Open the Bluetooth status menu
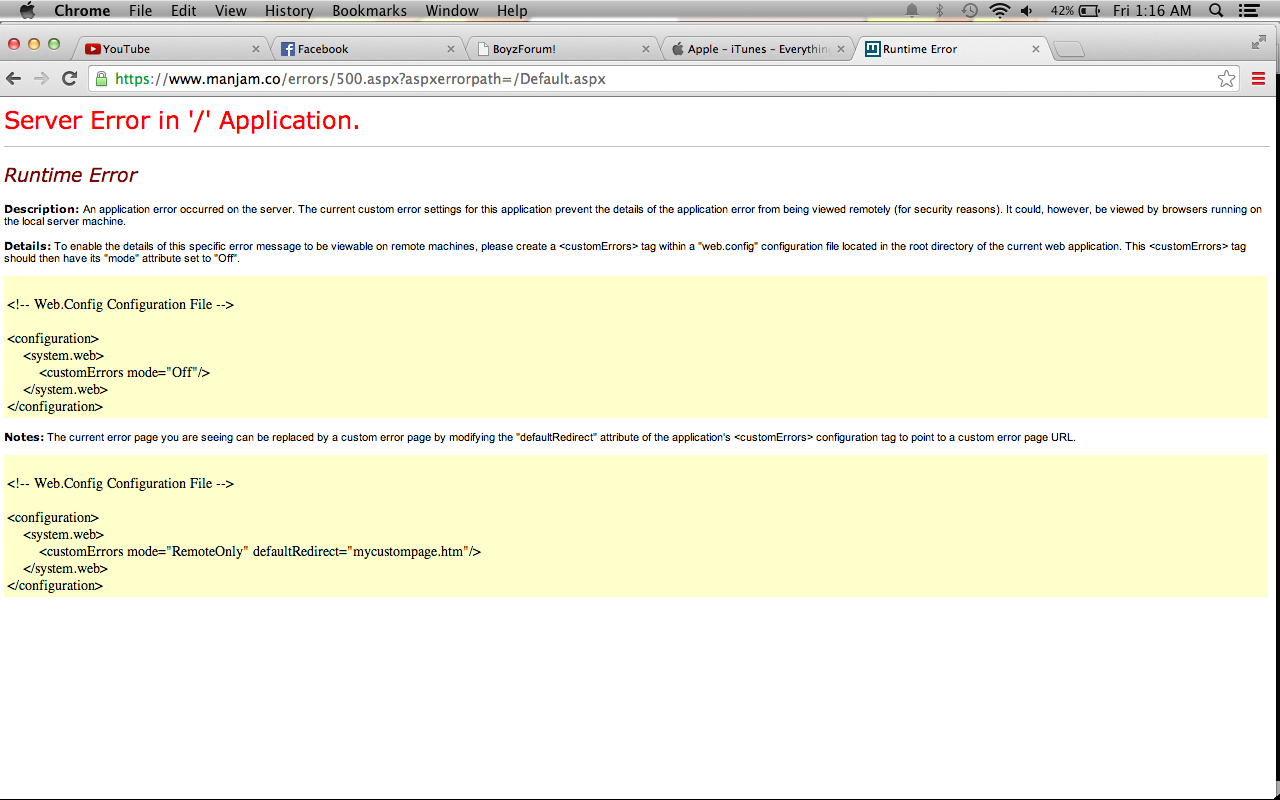Image resolution: width=1280 pixels, height=800 pixels. pos(939,11)
